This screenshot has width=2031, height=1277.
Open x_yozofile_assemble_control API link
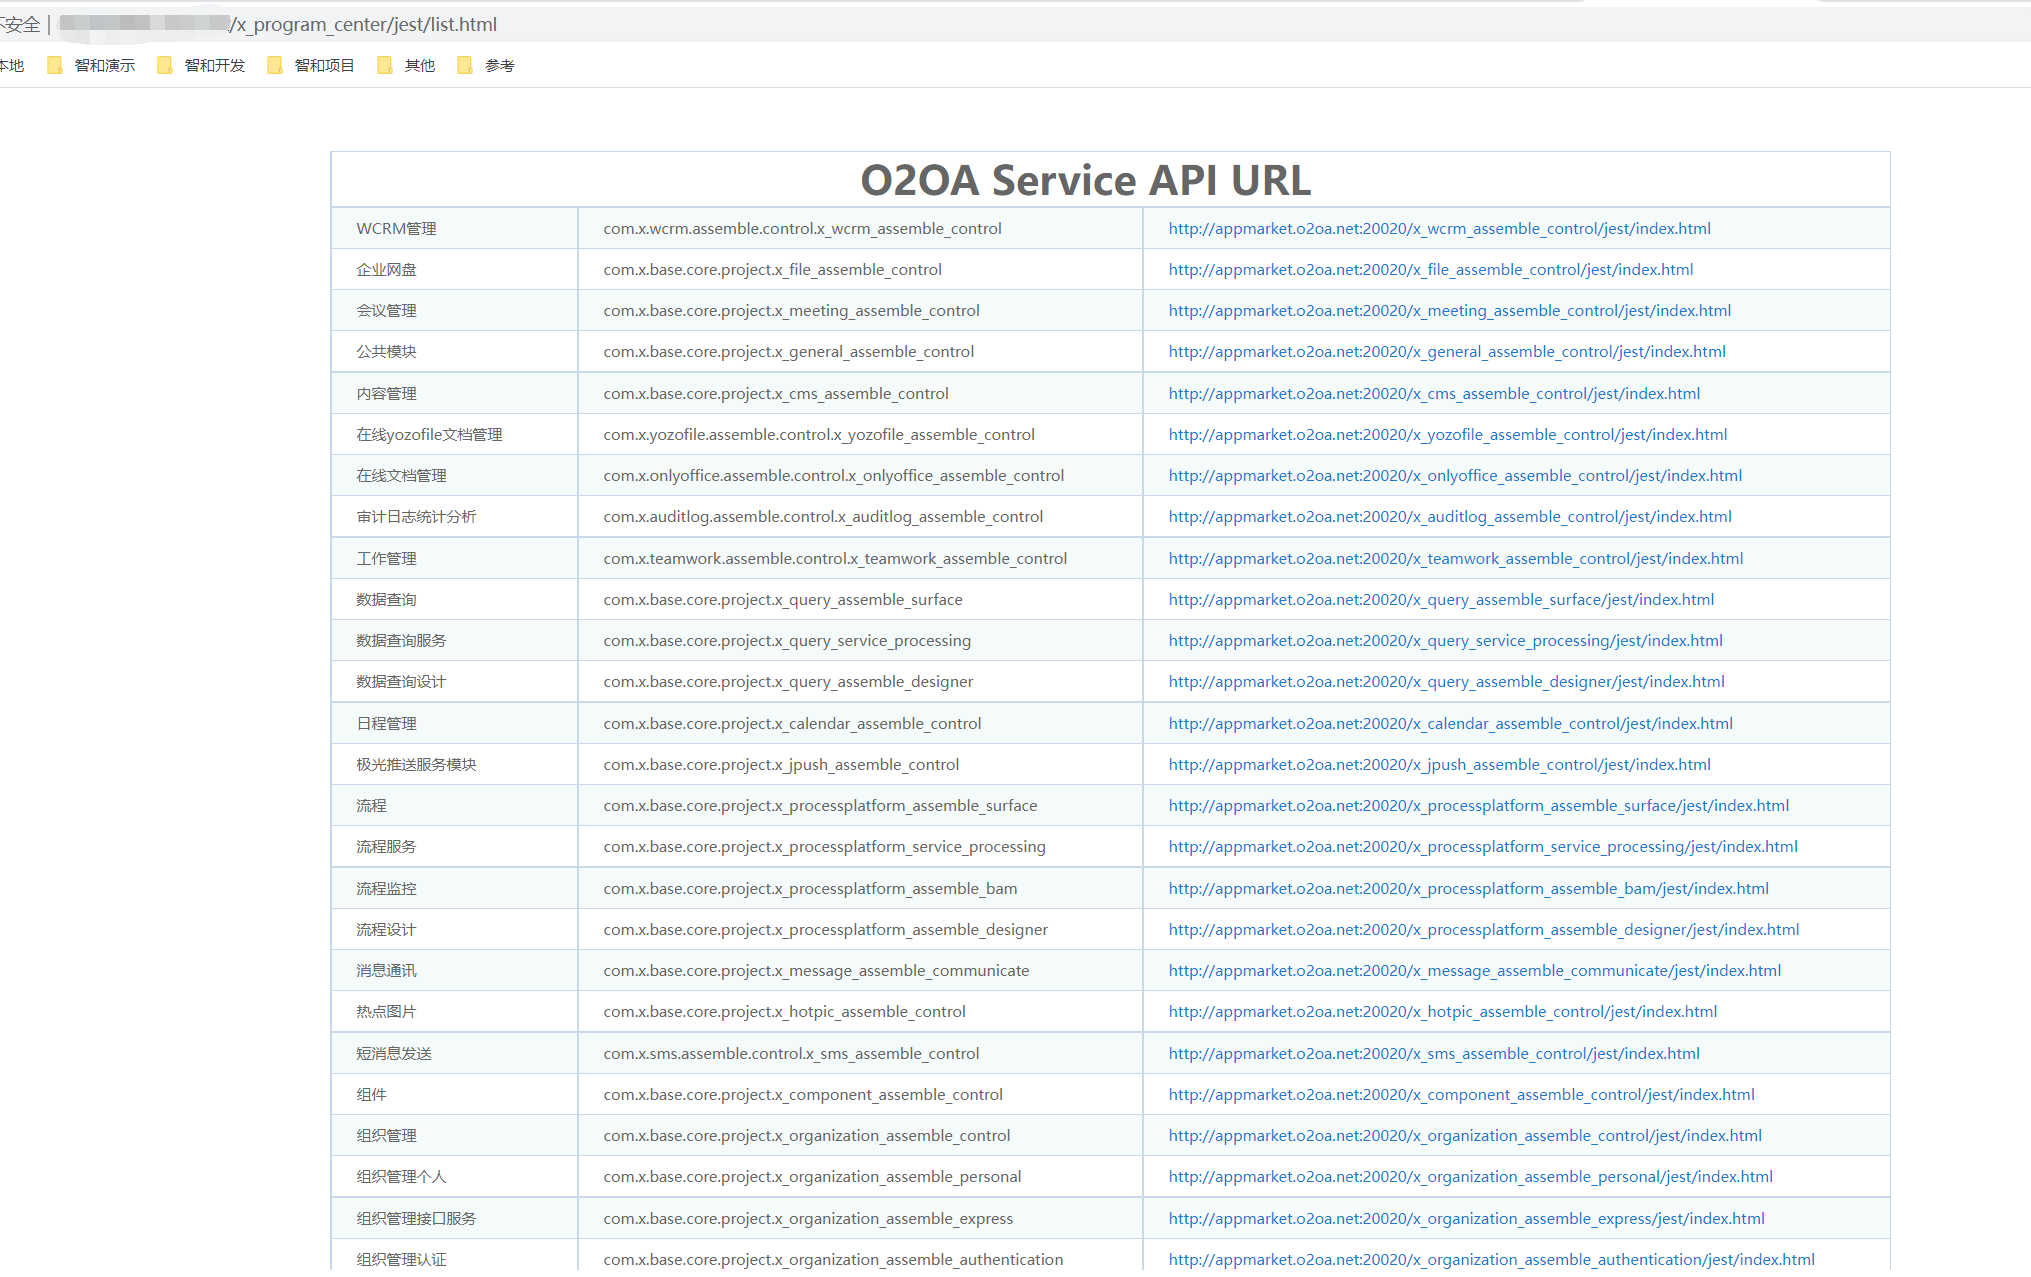[1447, 434]
